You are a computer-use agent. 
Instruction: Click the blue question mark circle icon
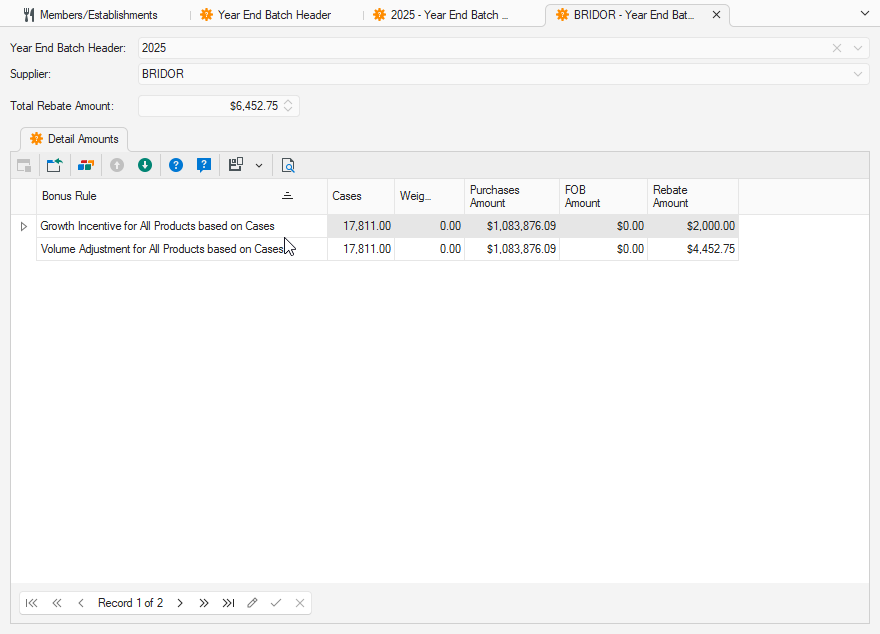click(176, 165)
